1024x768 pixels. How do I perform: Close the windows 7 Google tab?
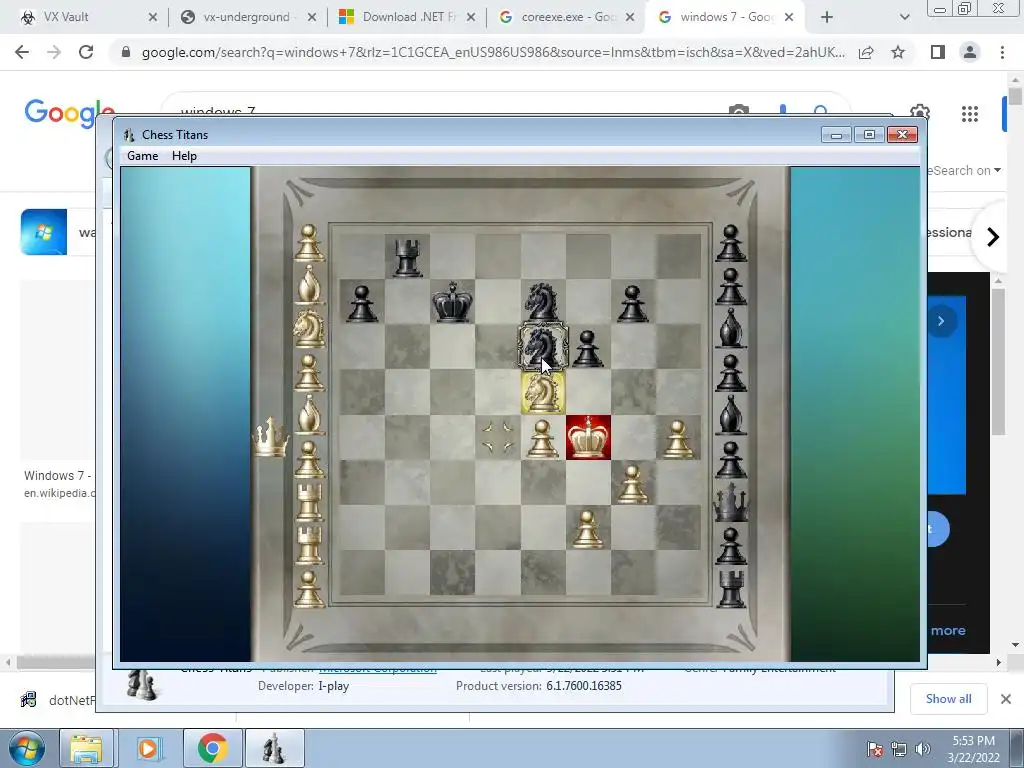click(789, 17)
